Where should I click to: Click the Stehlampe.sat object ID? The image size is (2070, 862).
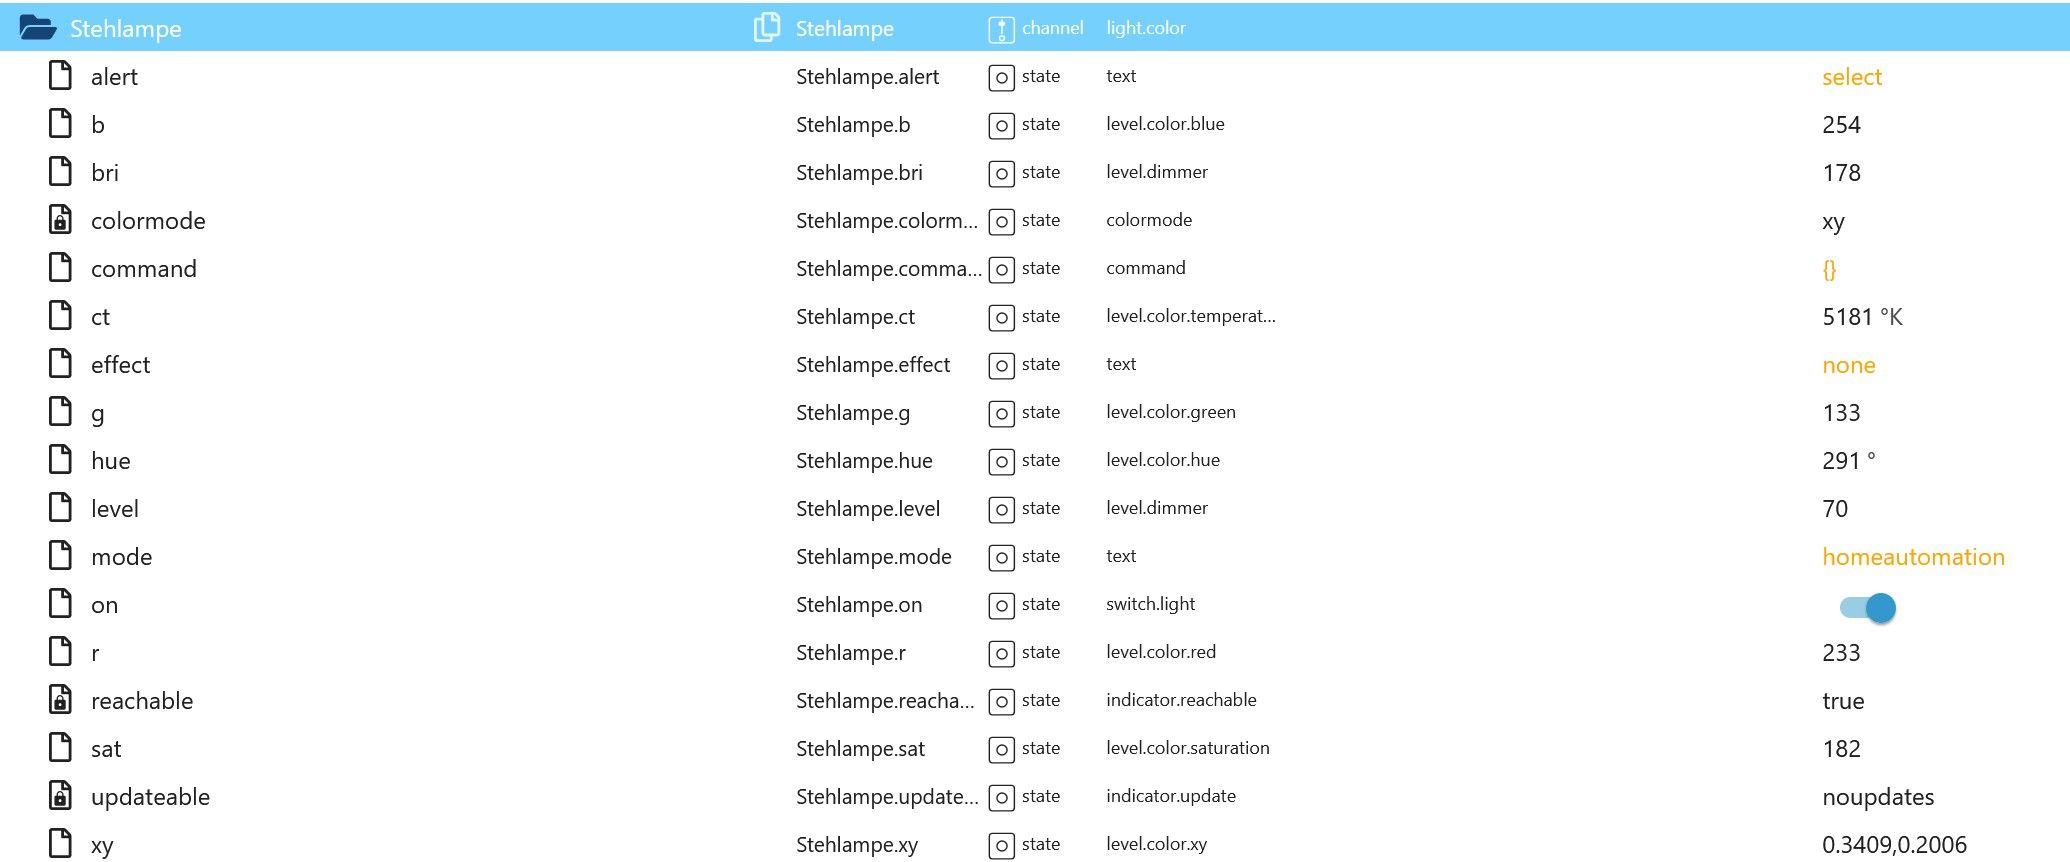coord(860,749)
